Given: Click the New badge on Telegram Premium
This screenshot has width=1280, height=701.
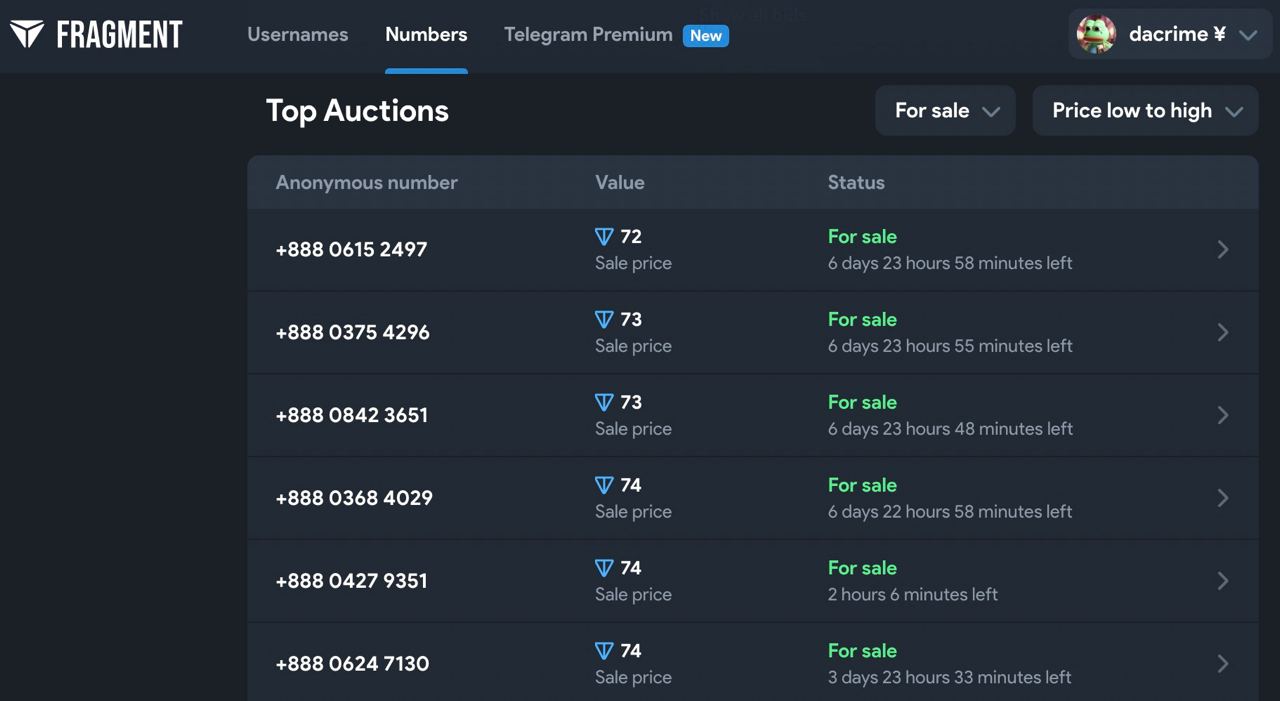Looking at the screenshot, I should [x=706, y=36].
